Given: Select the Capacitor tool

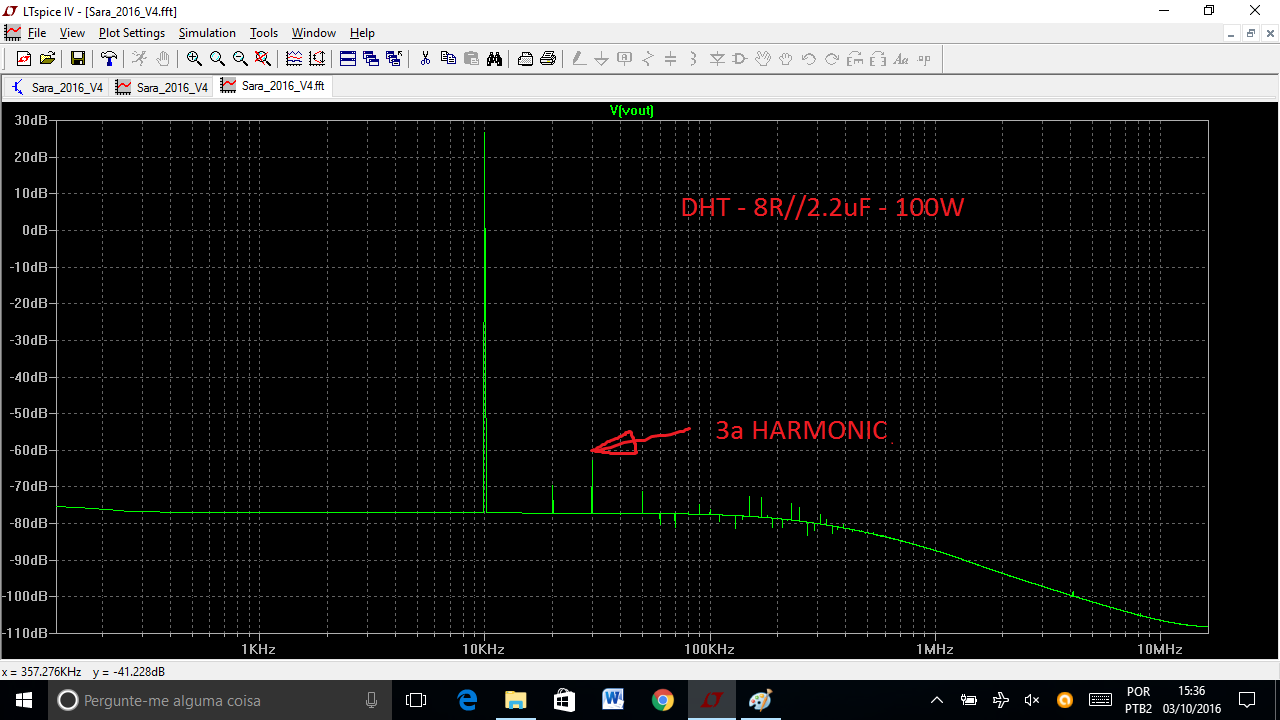Looking at the screenshot, I should tap(671, 59).
